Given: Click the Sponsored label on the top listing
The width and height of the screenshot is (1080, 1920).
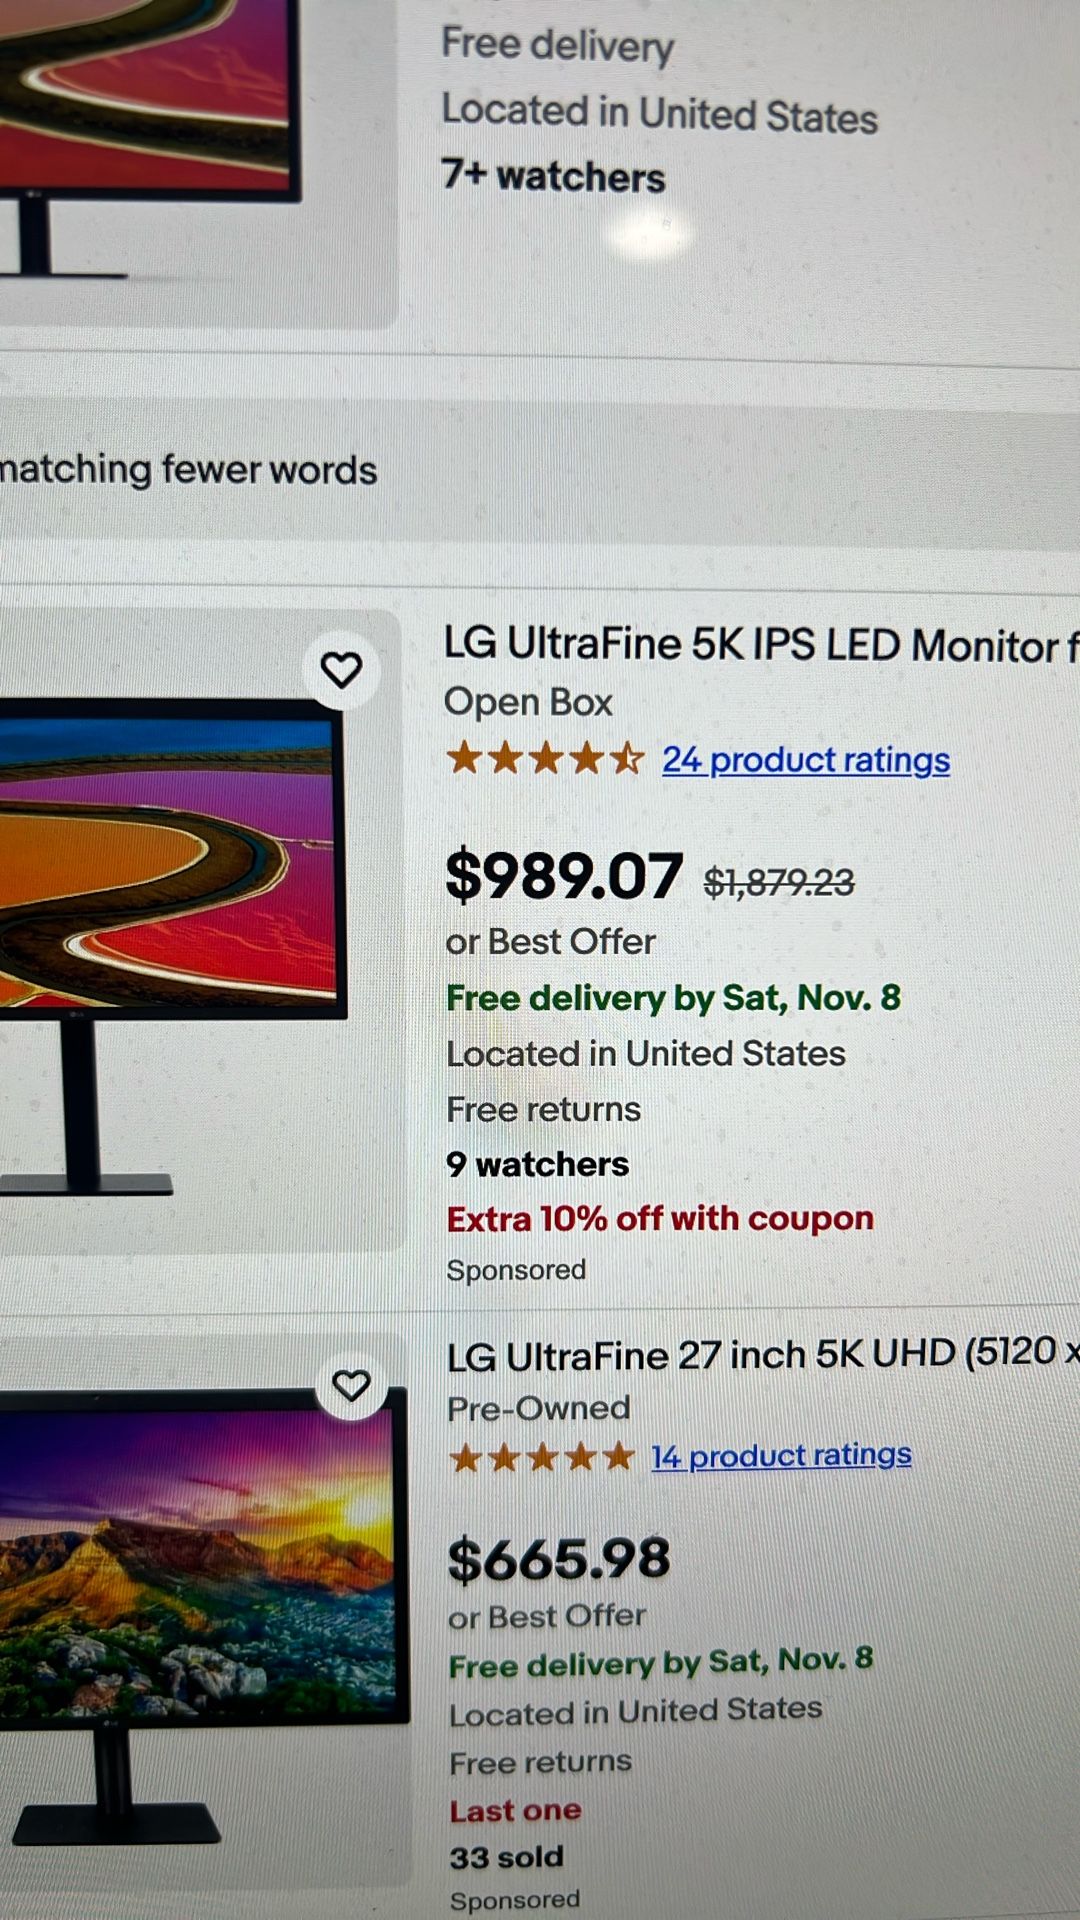Looking at the screenshot, I should (518, 1269).
